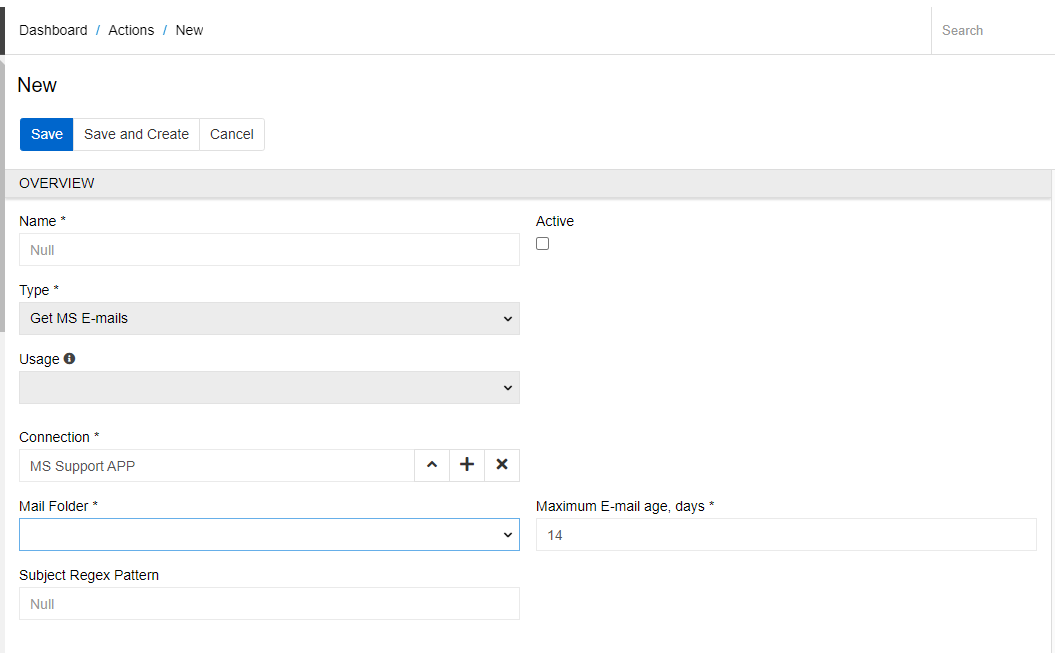Clear the Connection with X icon
This screenshot has width=1055, height=653.
click(x=502, y=465)
